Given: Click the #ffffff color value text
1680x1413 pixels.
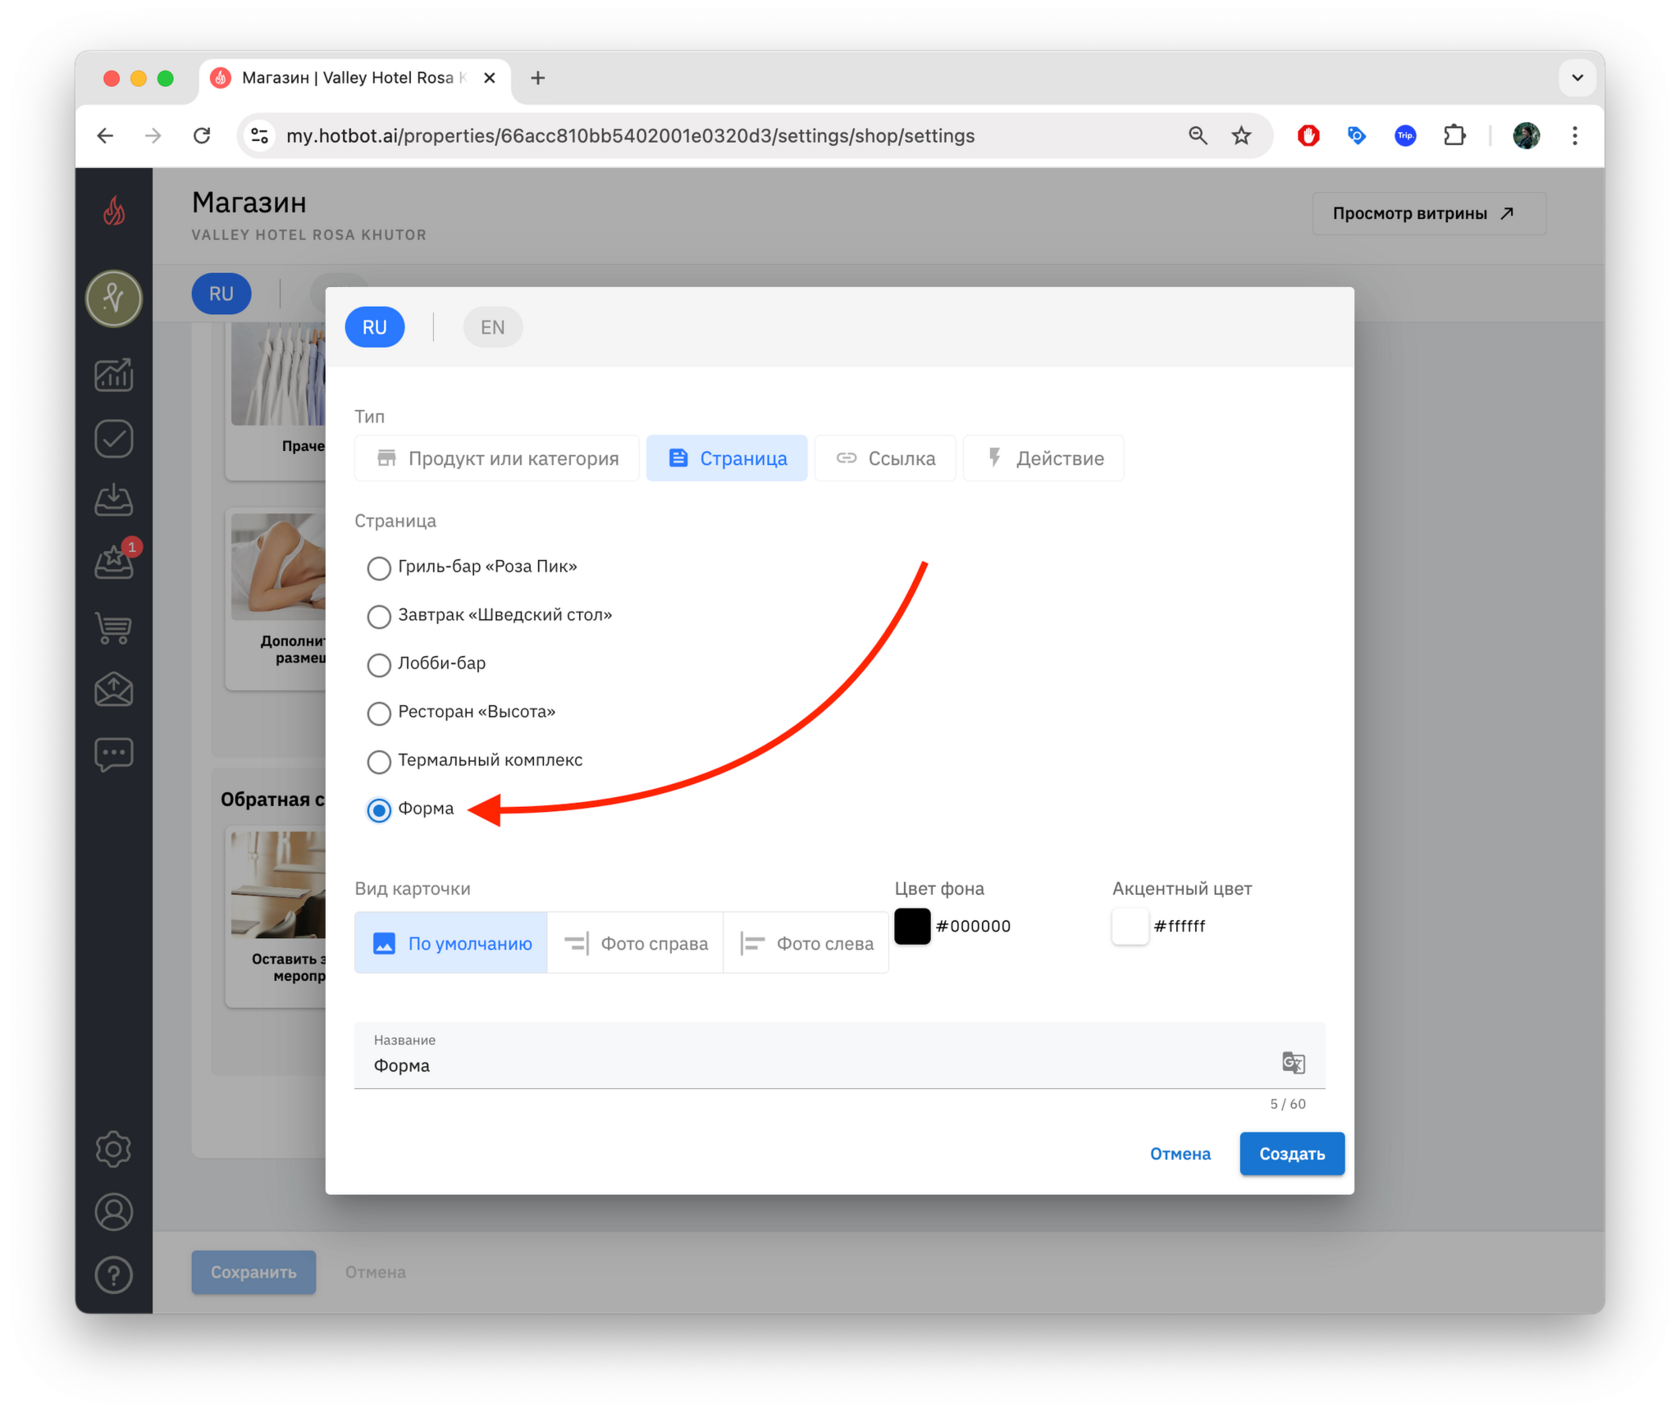Looking at the screenshot, I should tap(1180, 926).
